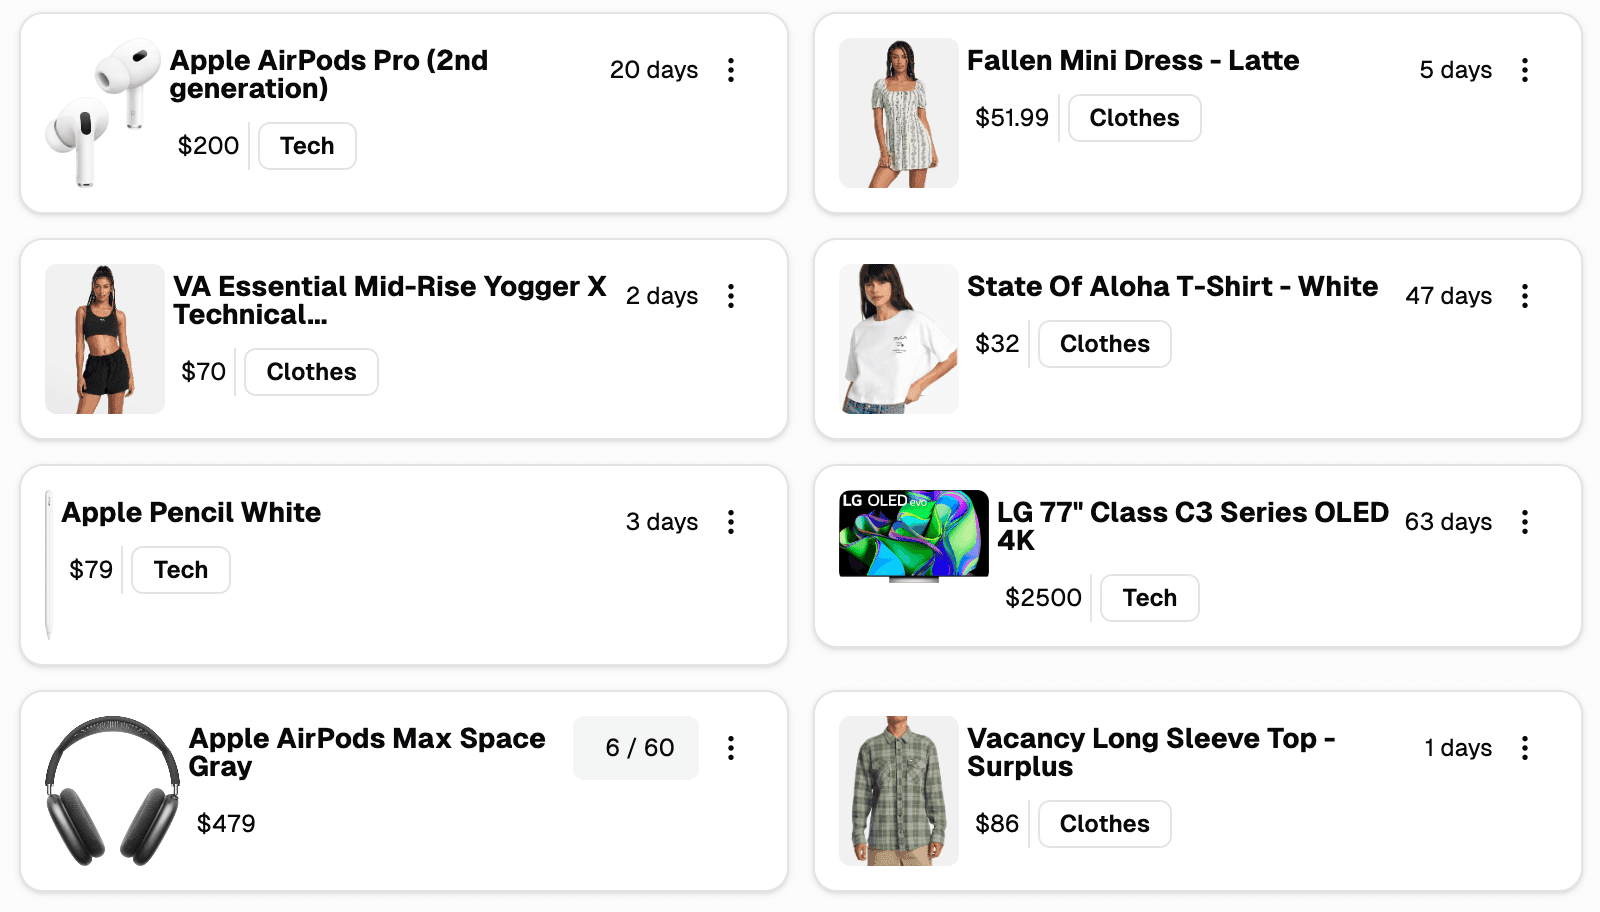The height and width of the screenshot is (912, 1600).
Task: Open three-dot menu for LG OLED TV
Action: [x=1525, y=522]
